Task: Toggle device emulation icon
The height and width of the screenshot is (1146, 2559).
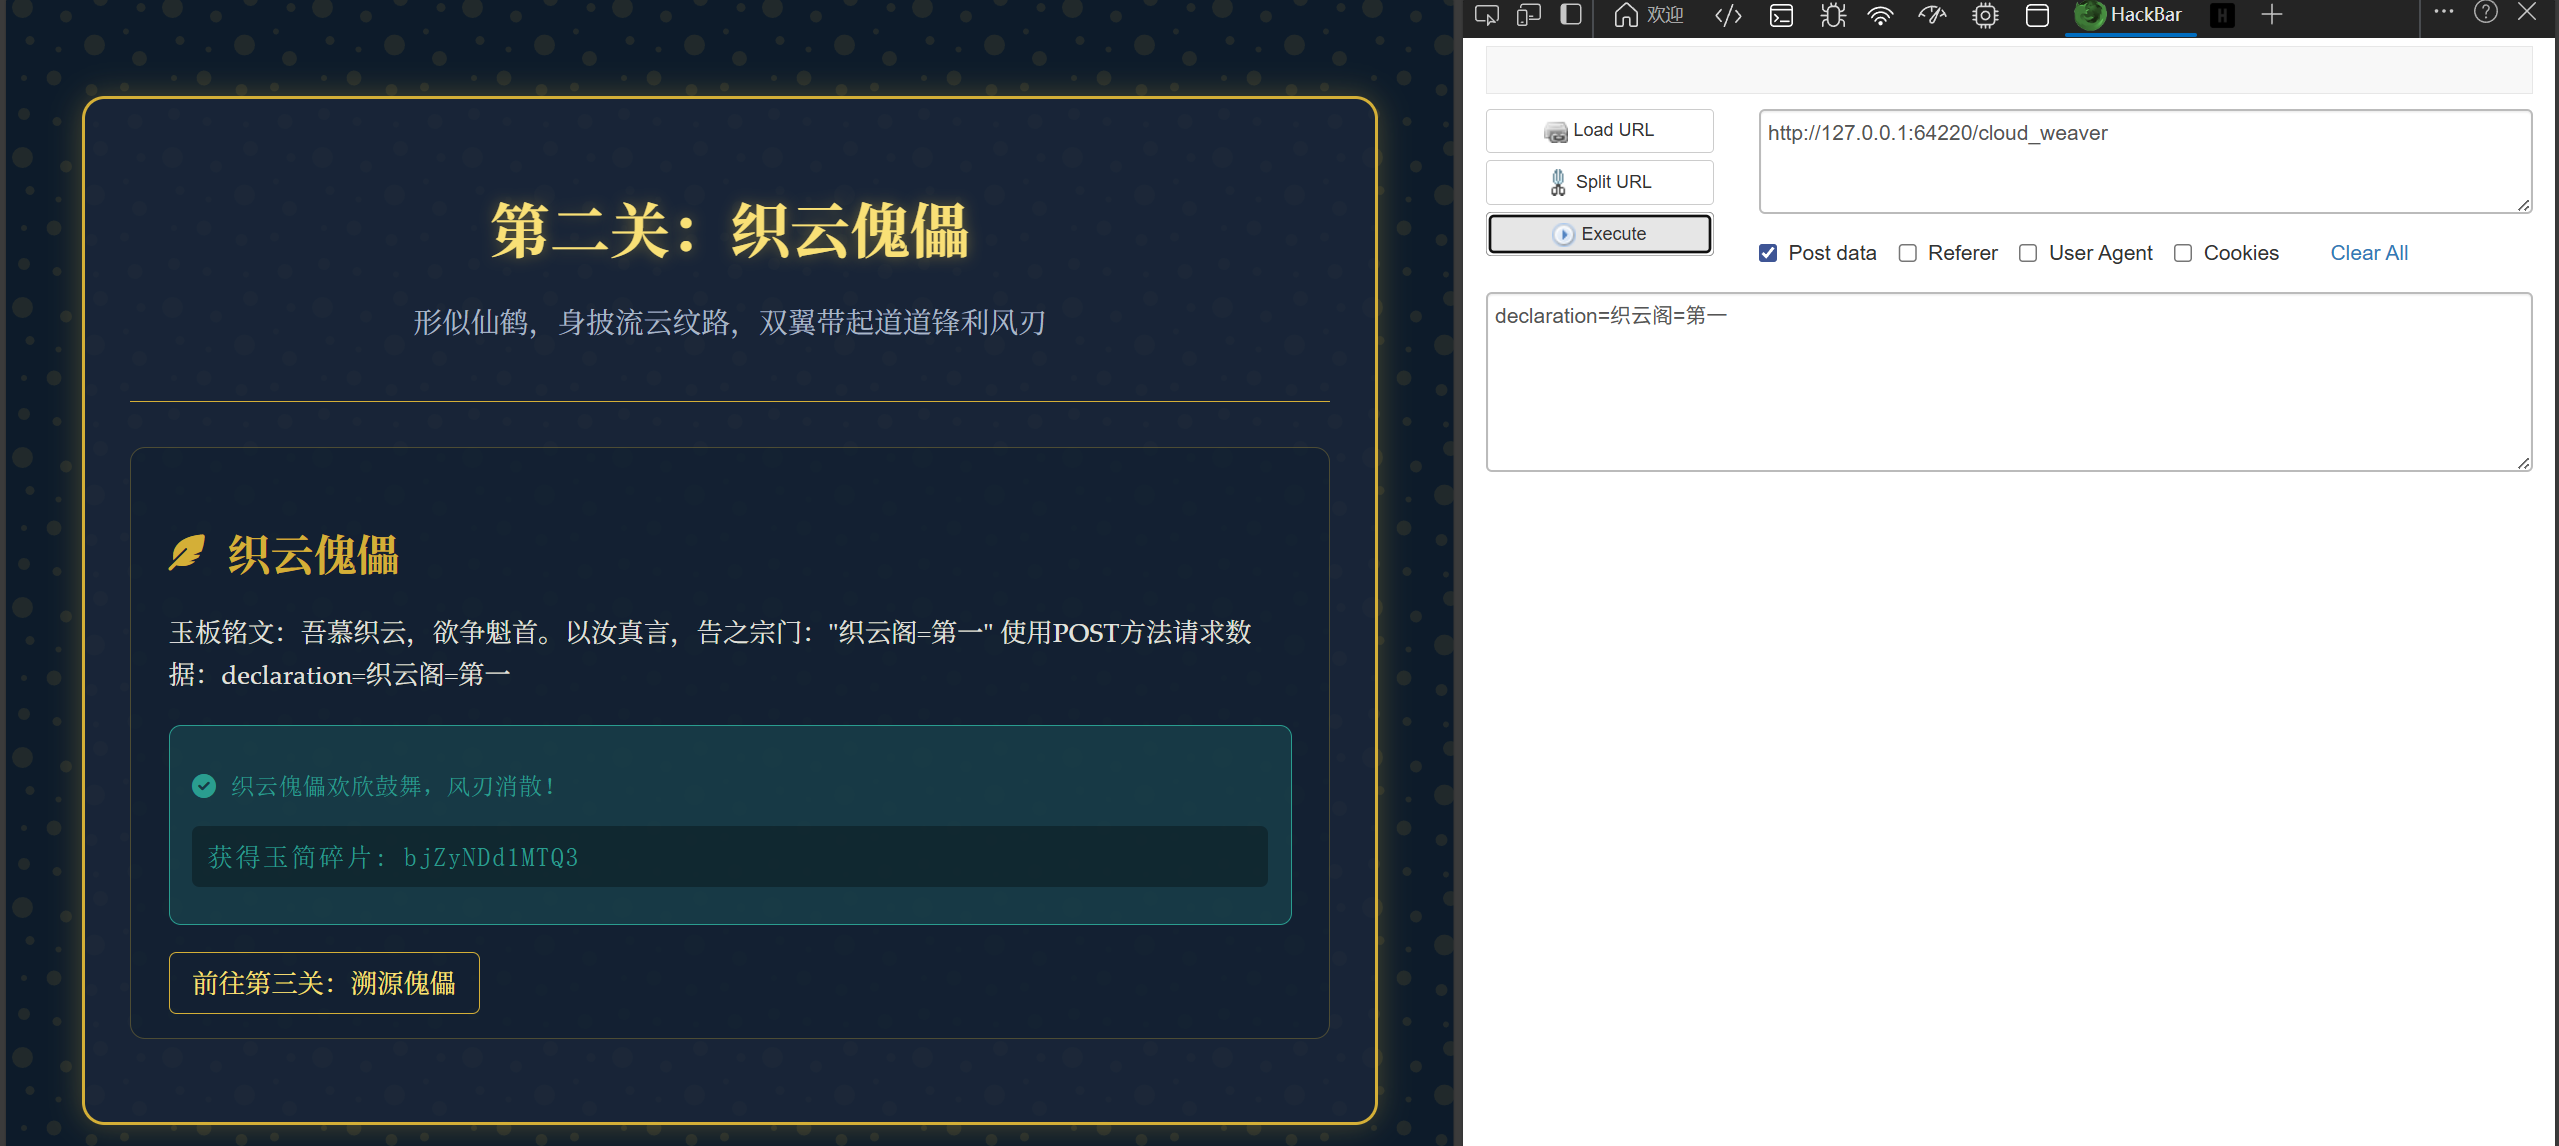Action: (x=1528, y=15)
